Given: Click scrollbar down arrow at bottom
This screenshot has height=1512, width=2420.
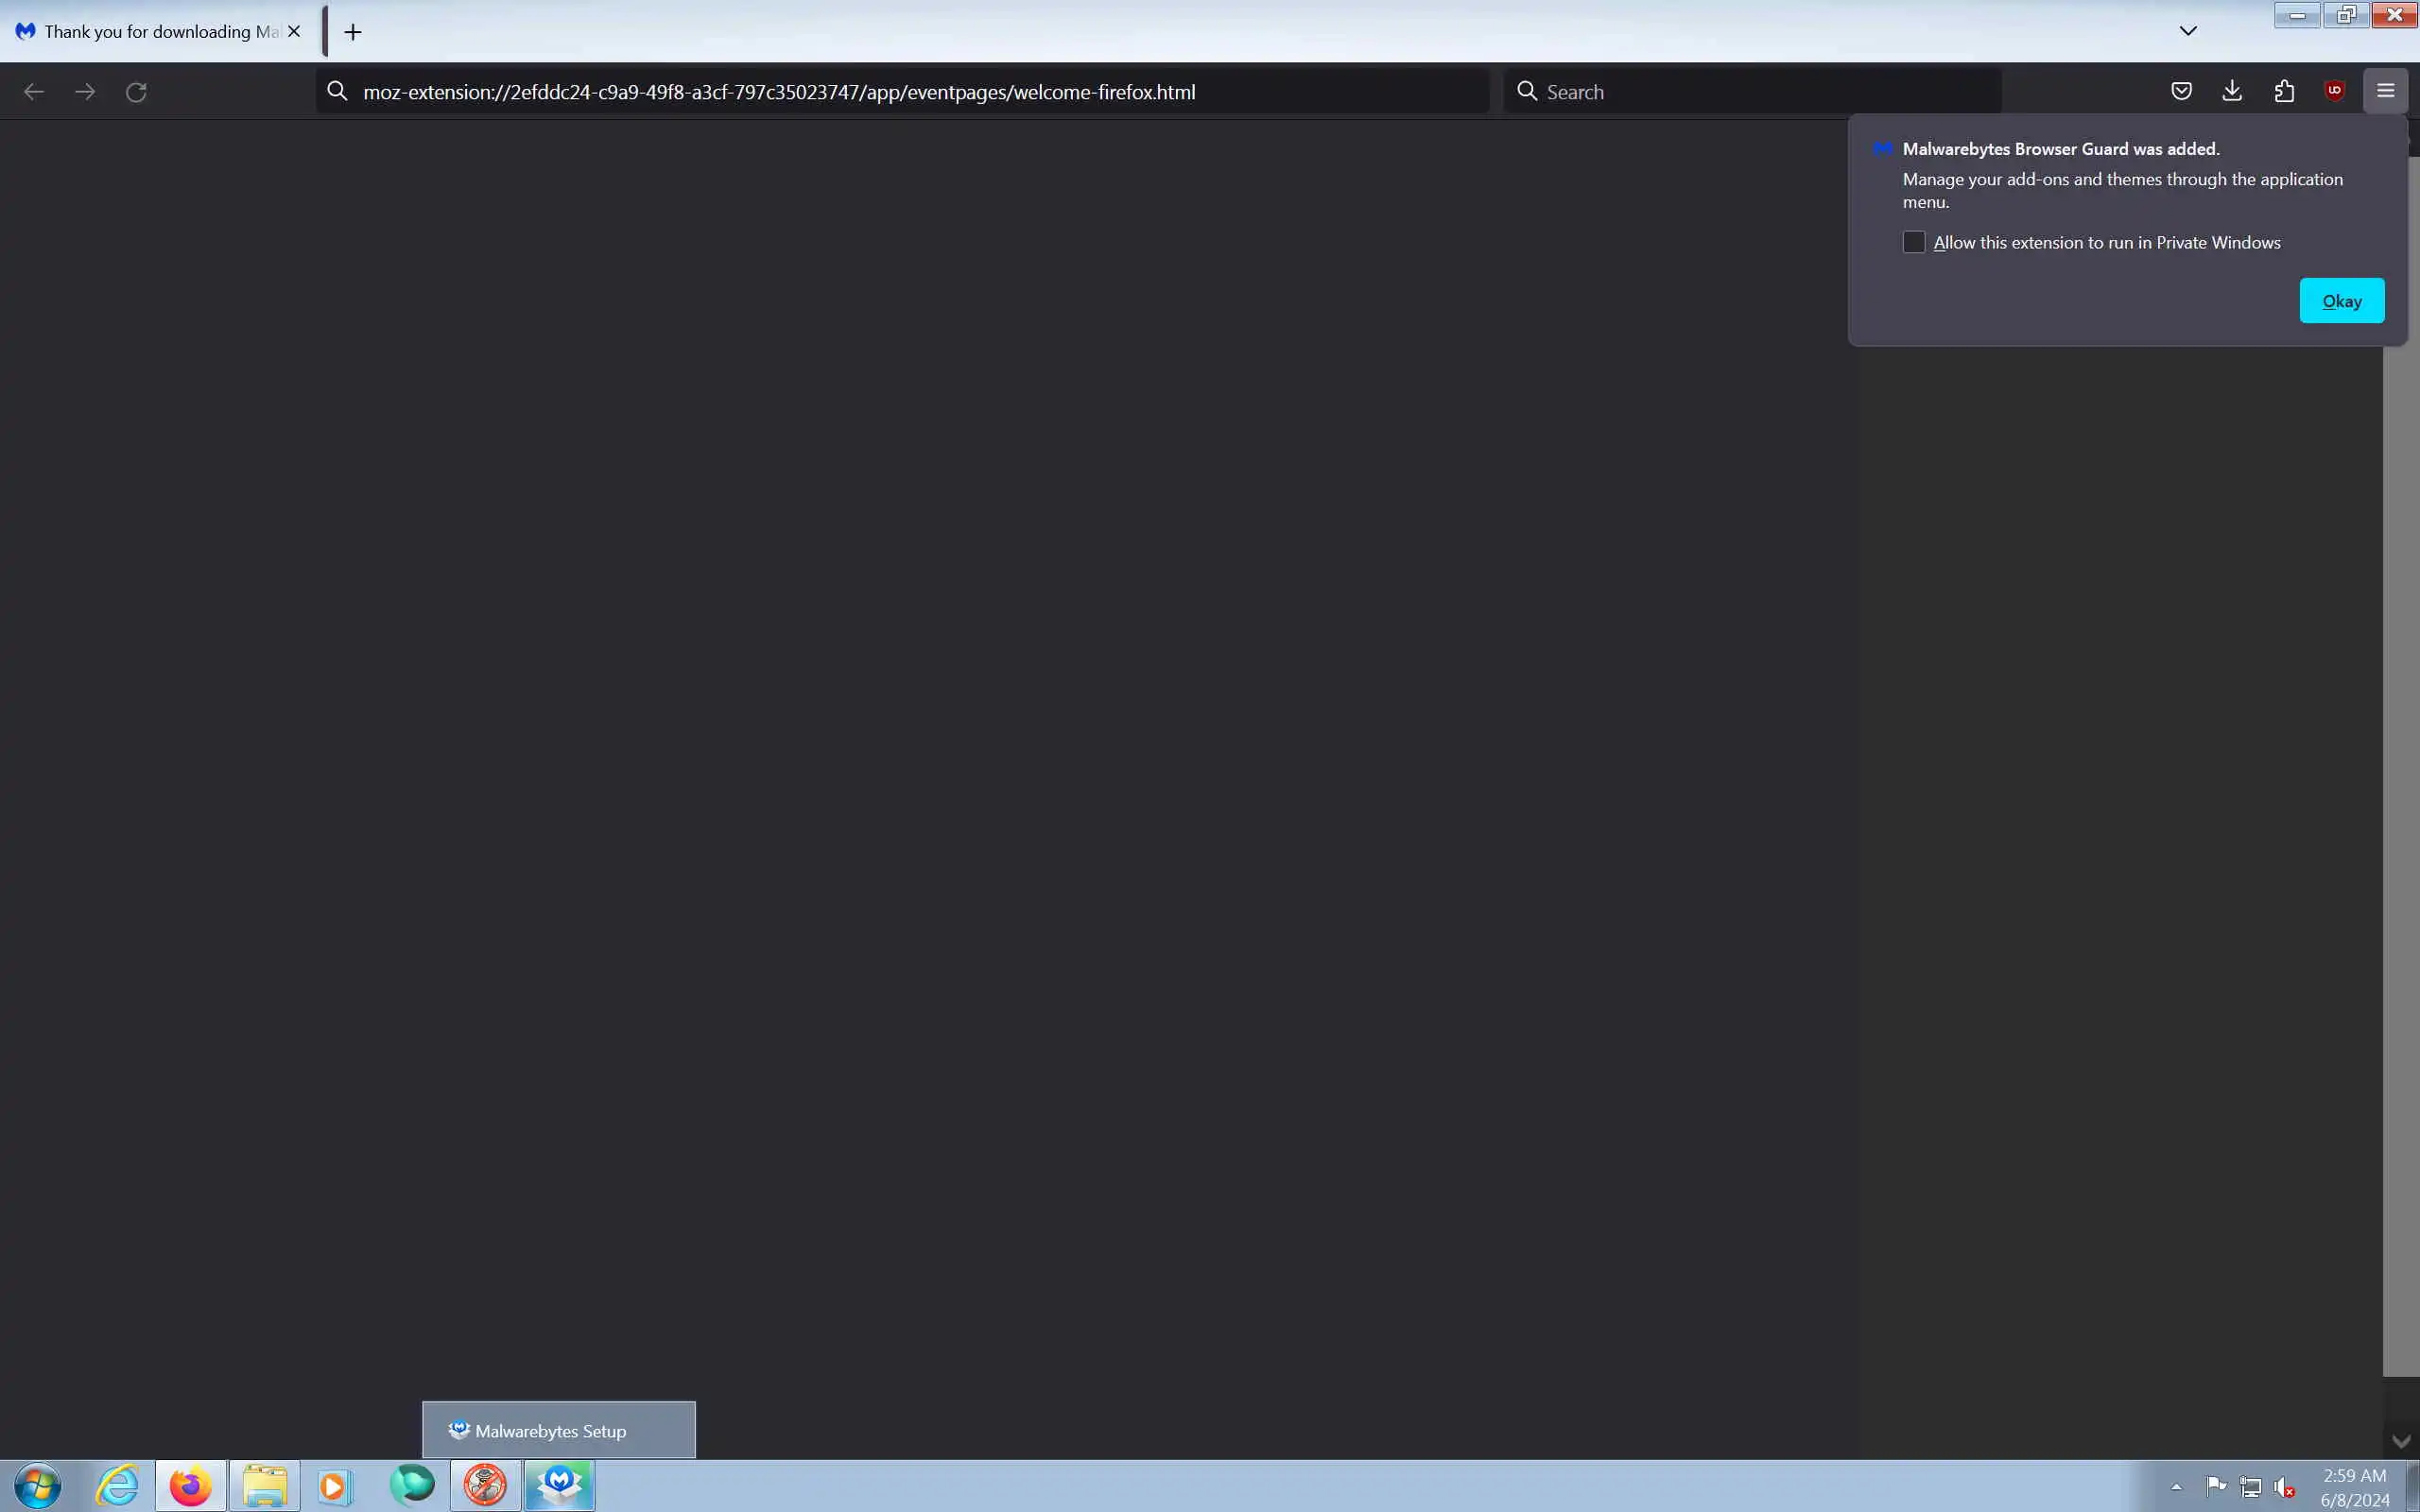Looking at the screenshot, I should [2401, 1441].
